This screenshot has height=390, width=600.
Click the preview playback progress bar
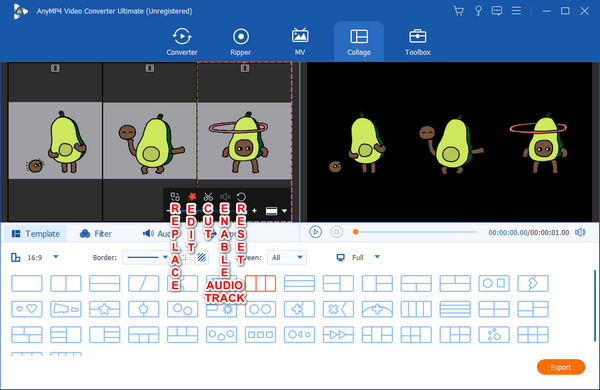(x=416, y=232)
